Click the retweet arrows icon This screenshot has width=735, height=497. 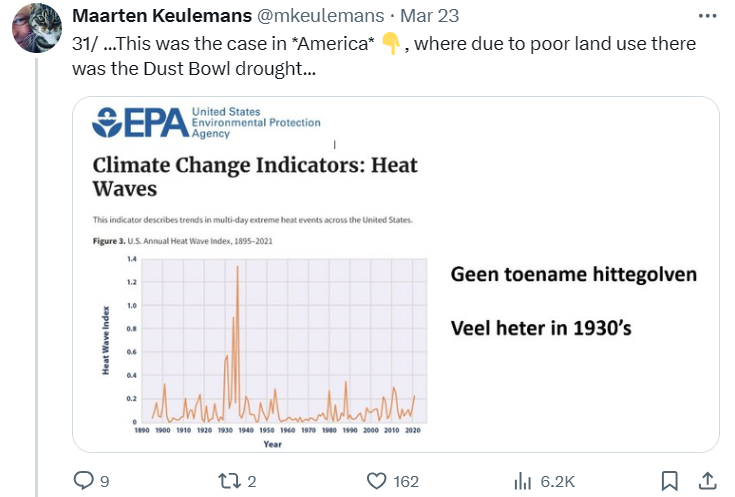(229, 481)
